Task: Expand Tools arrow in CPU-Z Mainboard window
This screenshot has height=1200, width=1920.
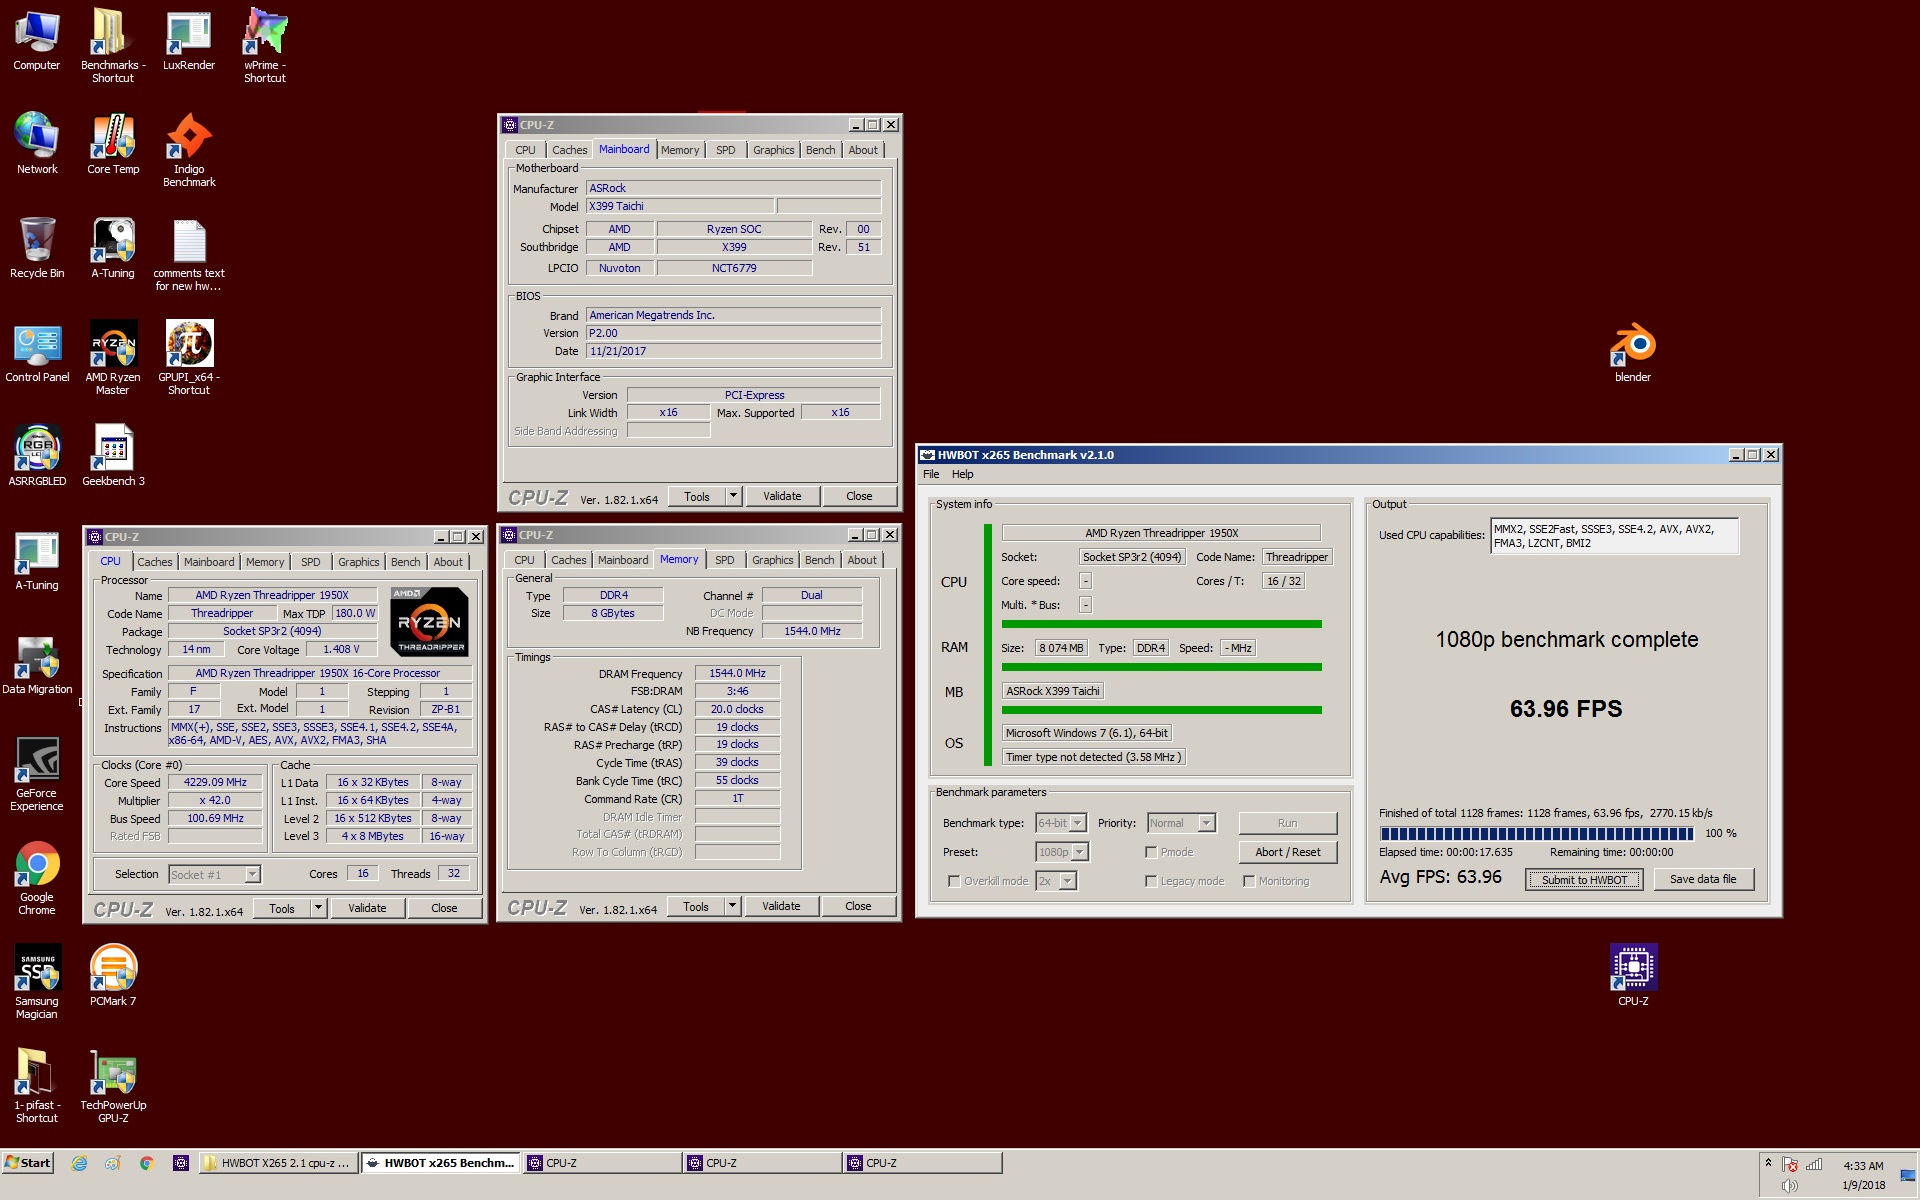Action: [733, 496]
